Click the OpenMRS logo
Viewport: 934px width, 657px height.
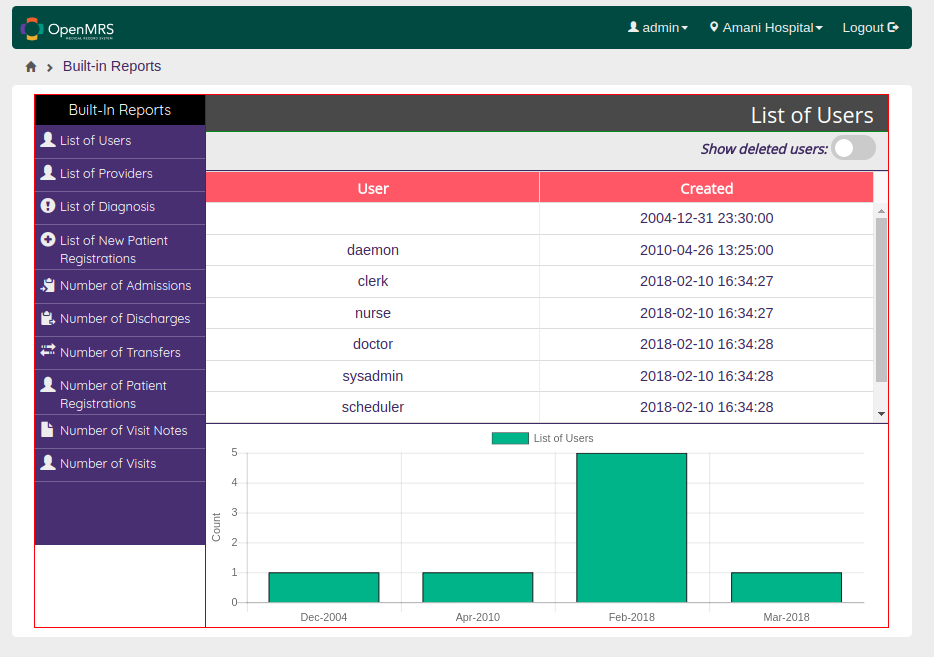click(x=67, y=29)
